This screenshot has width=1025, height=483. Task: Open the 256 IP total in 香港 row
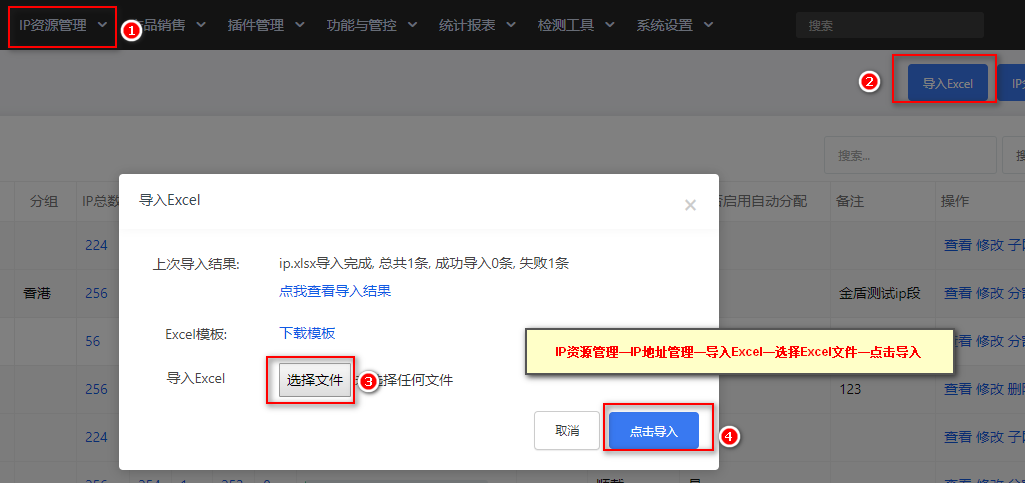[96, 293]
